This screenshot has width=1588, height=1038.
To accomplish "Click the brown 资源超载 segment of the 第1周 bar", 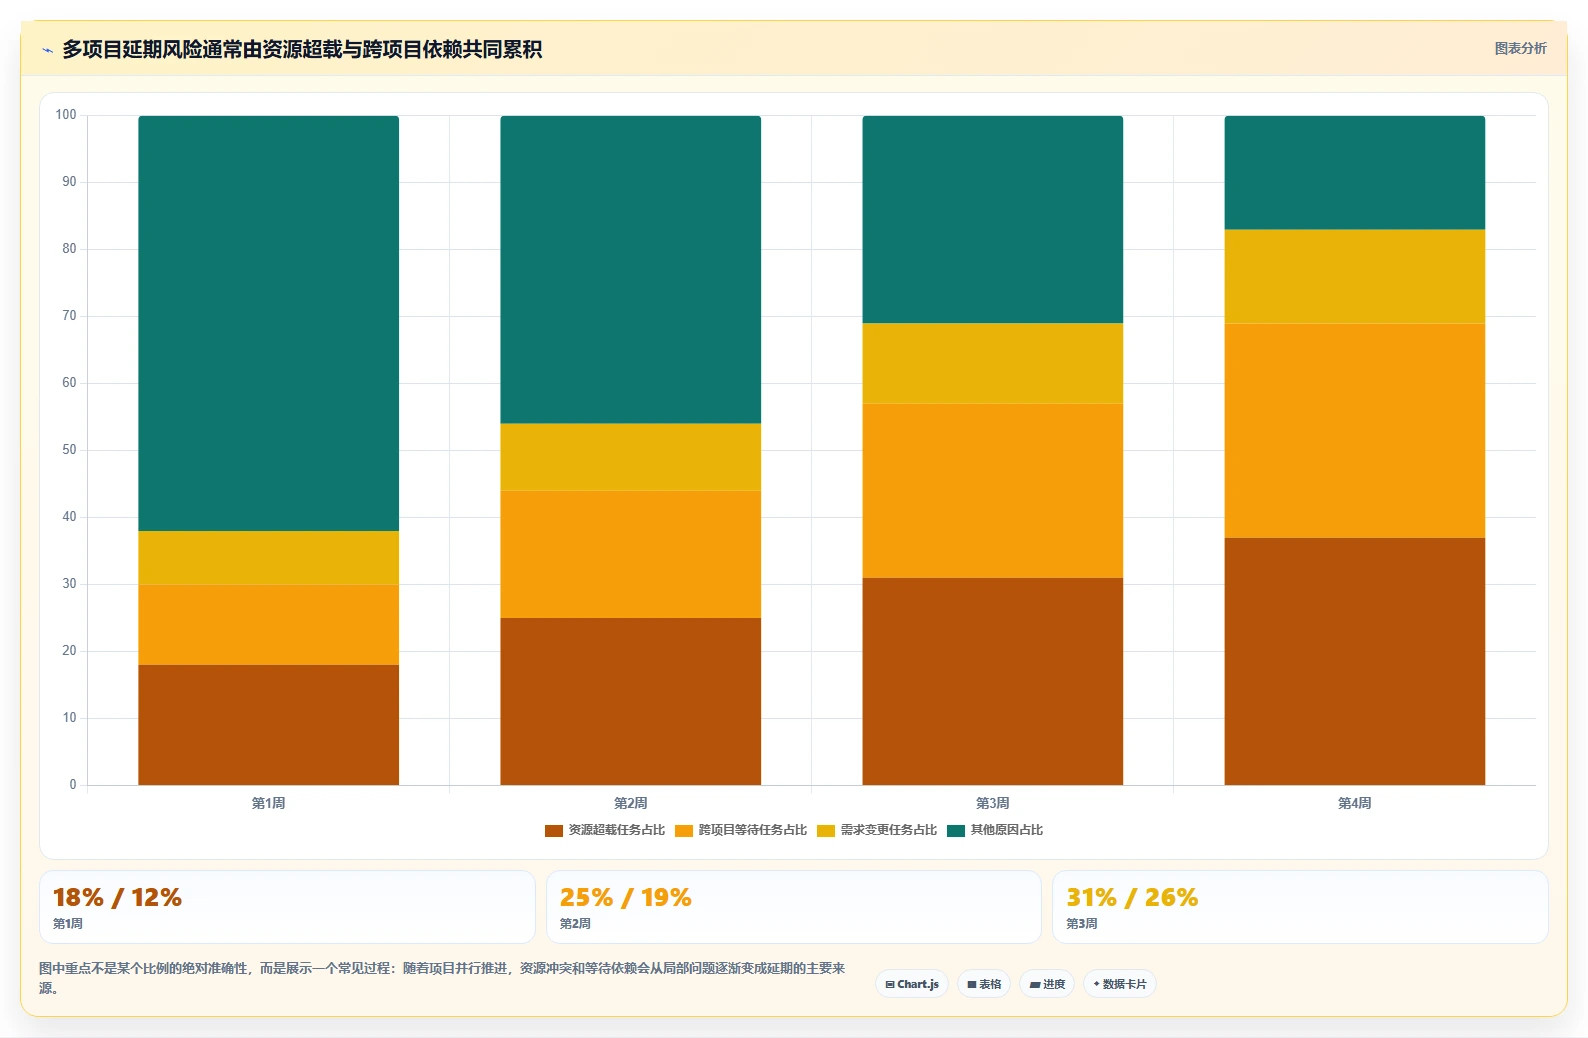I will pos(269,725).
